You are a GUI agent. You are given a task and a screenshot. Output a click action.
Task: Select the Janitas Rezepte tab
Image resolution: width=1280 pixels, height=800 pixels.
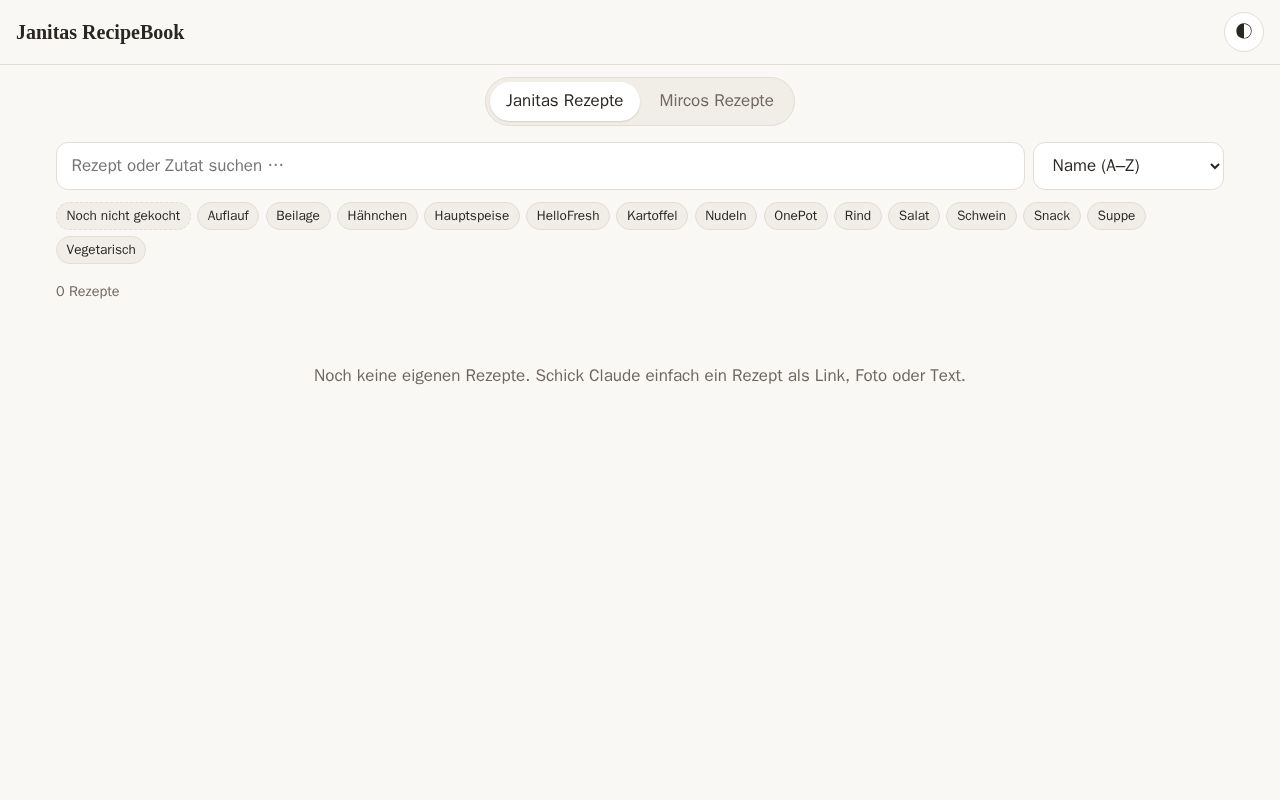(564, 101)
